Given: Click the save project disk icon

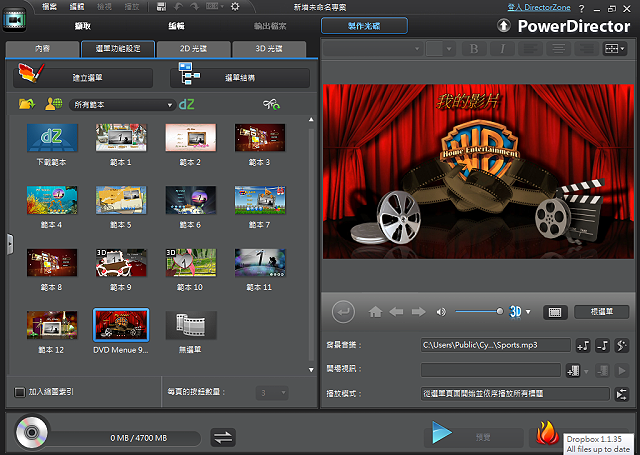Looking at the screenshot, I should tap(162, 7).
